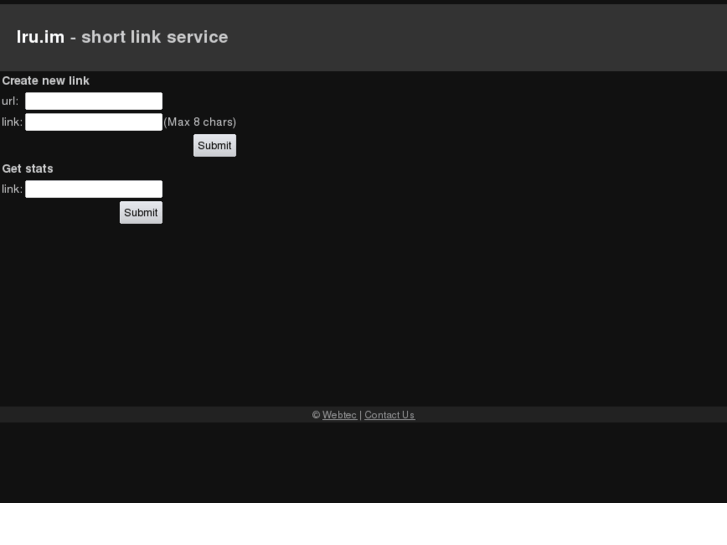Click the "(Max 8 chars)" hint text
727x545 pixels.
200,122
